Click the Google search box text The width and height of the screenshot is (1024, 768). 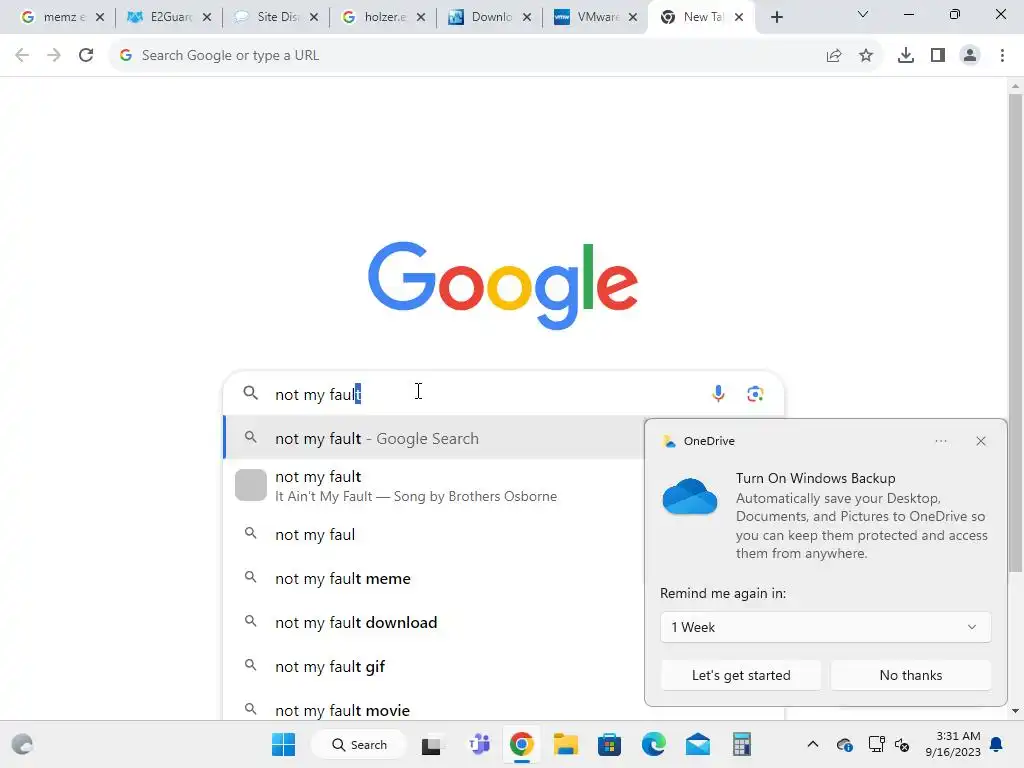pyautogui.click(x=318, y=394)
